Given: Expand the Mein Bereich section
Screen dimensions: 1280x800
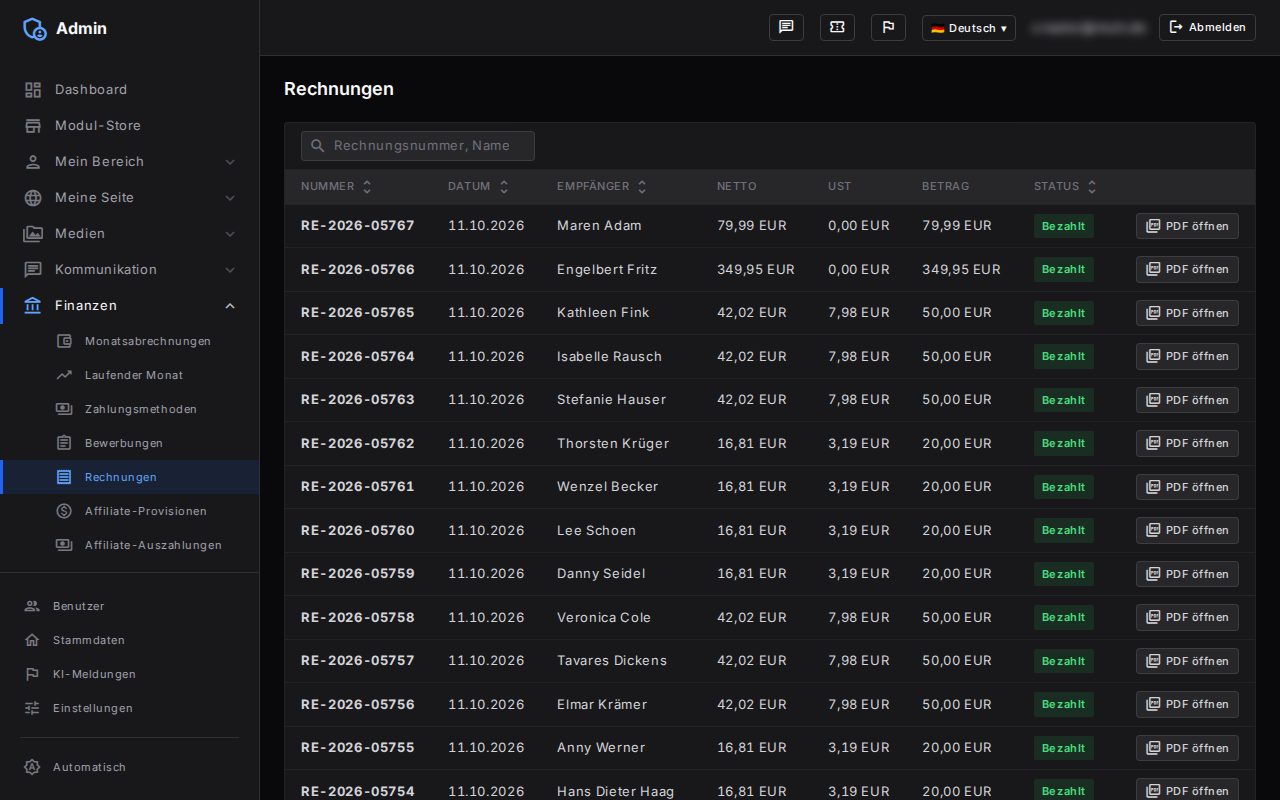Looking at the screenshot, I should tap(130, 162).
